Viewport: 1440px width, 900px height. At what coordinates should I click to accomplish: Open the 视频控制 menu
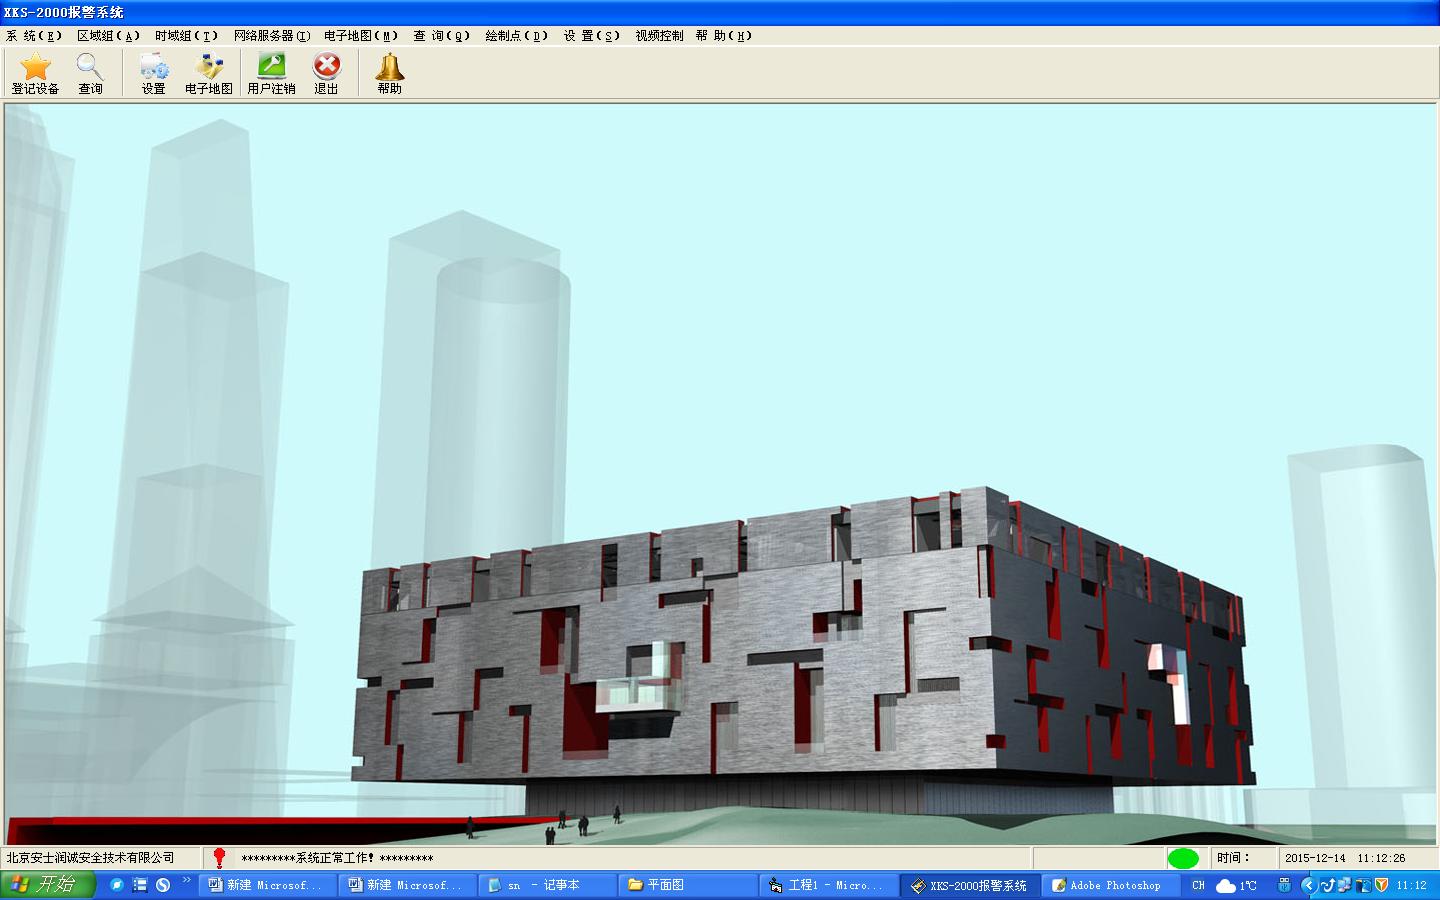[x=659, y=36]
